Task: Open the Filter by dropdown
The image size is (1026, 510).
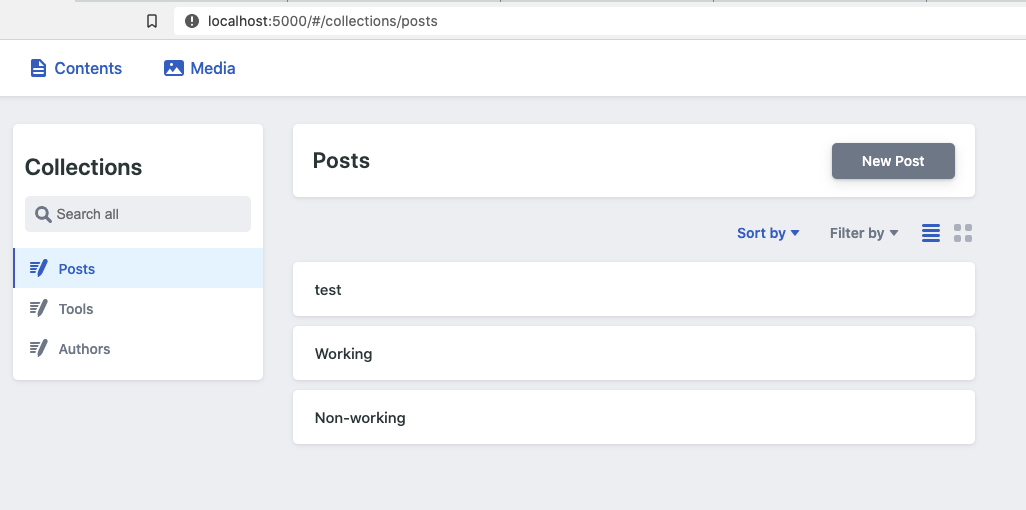Action: [864, 233]
